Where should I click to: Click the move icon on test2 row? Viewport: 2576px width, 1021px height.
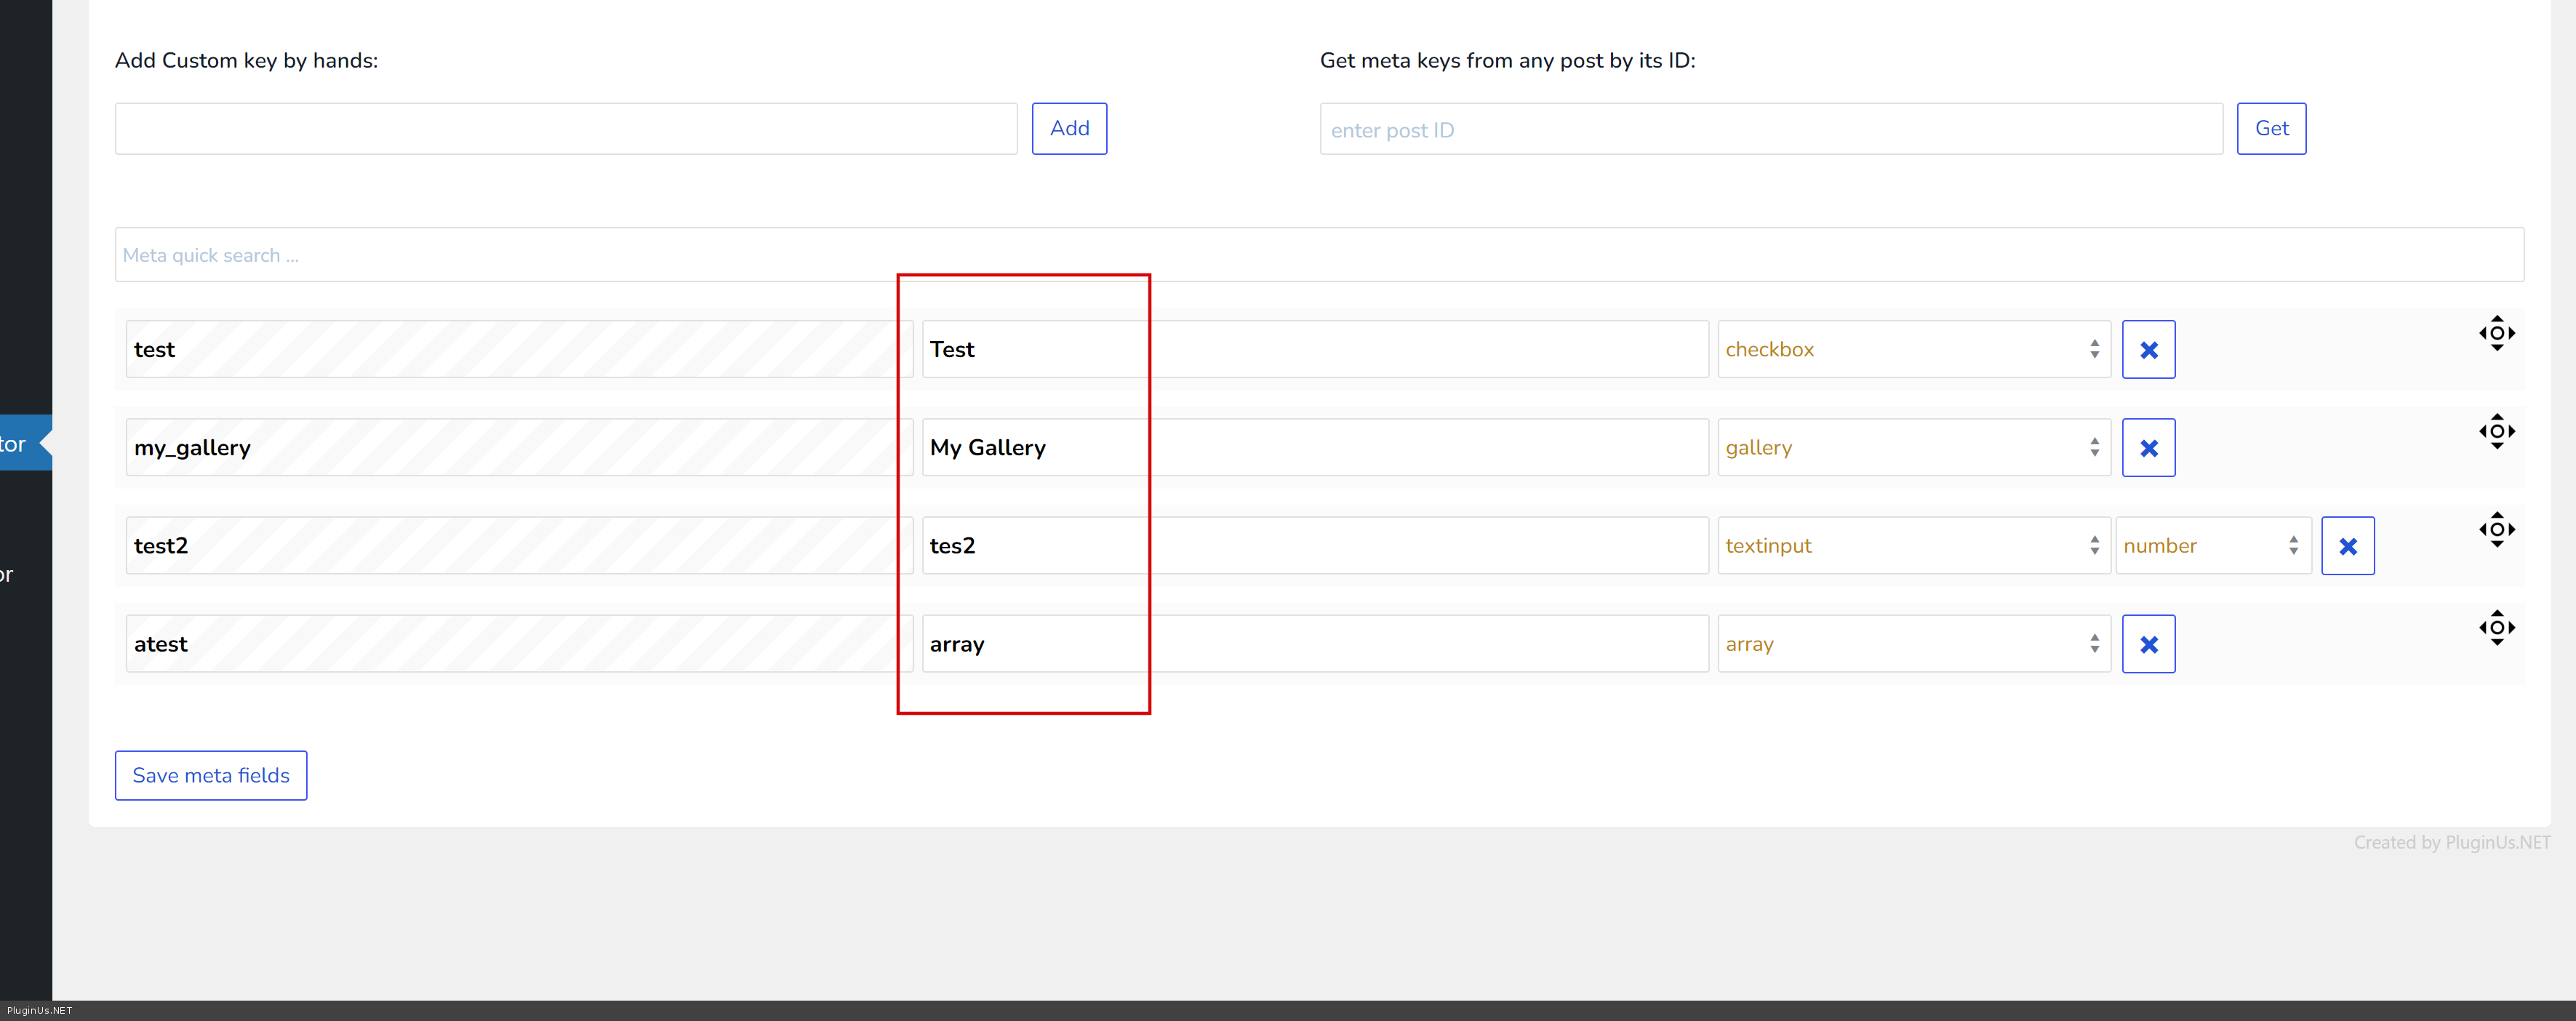pos(2496,529)
